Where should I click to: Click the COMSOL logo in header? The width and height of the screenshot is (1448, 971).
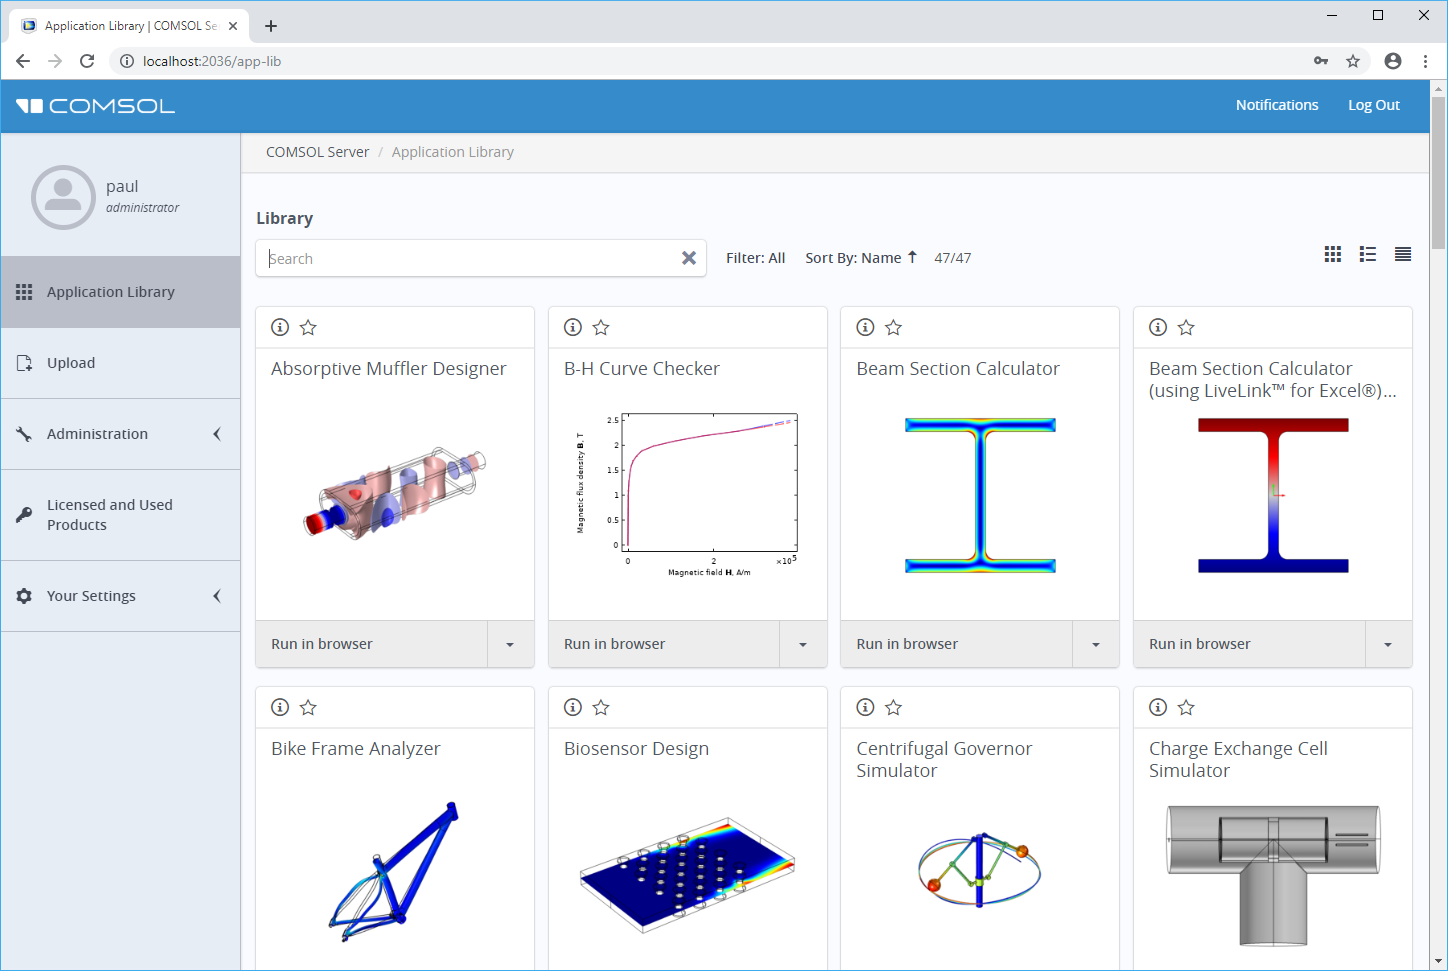coord(96,106)
